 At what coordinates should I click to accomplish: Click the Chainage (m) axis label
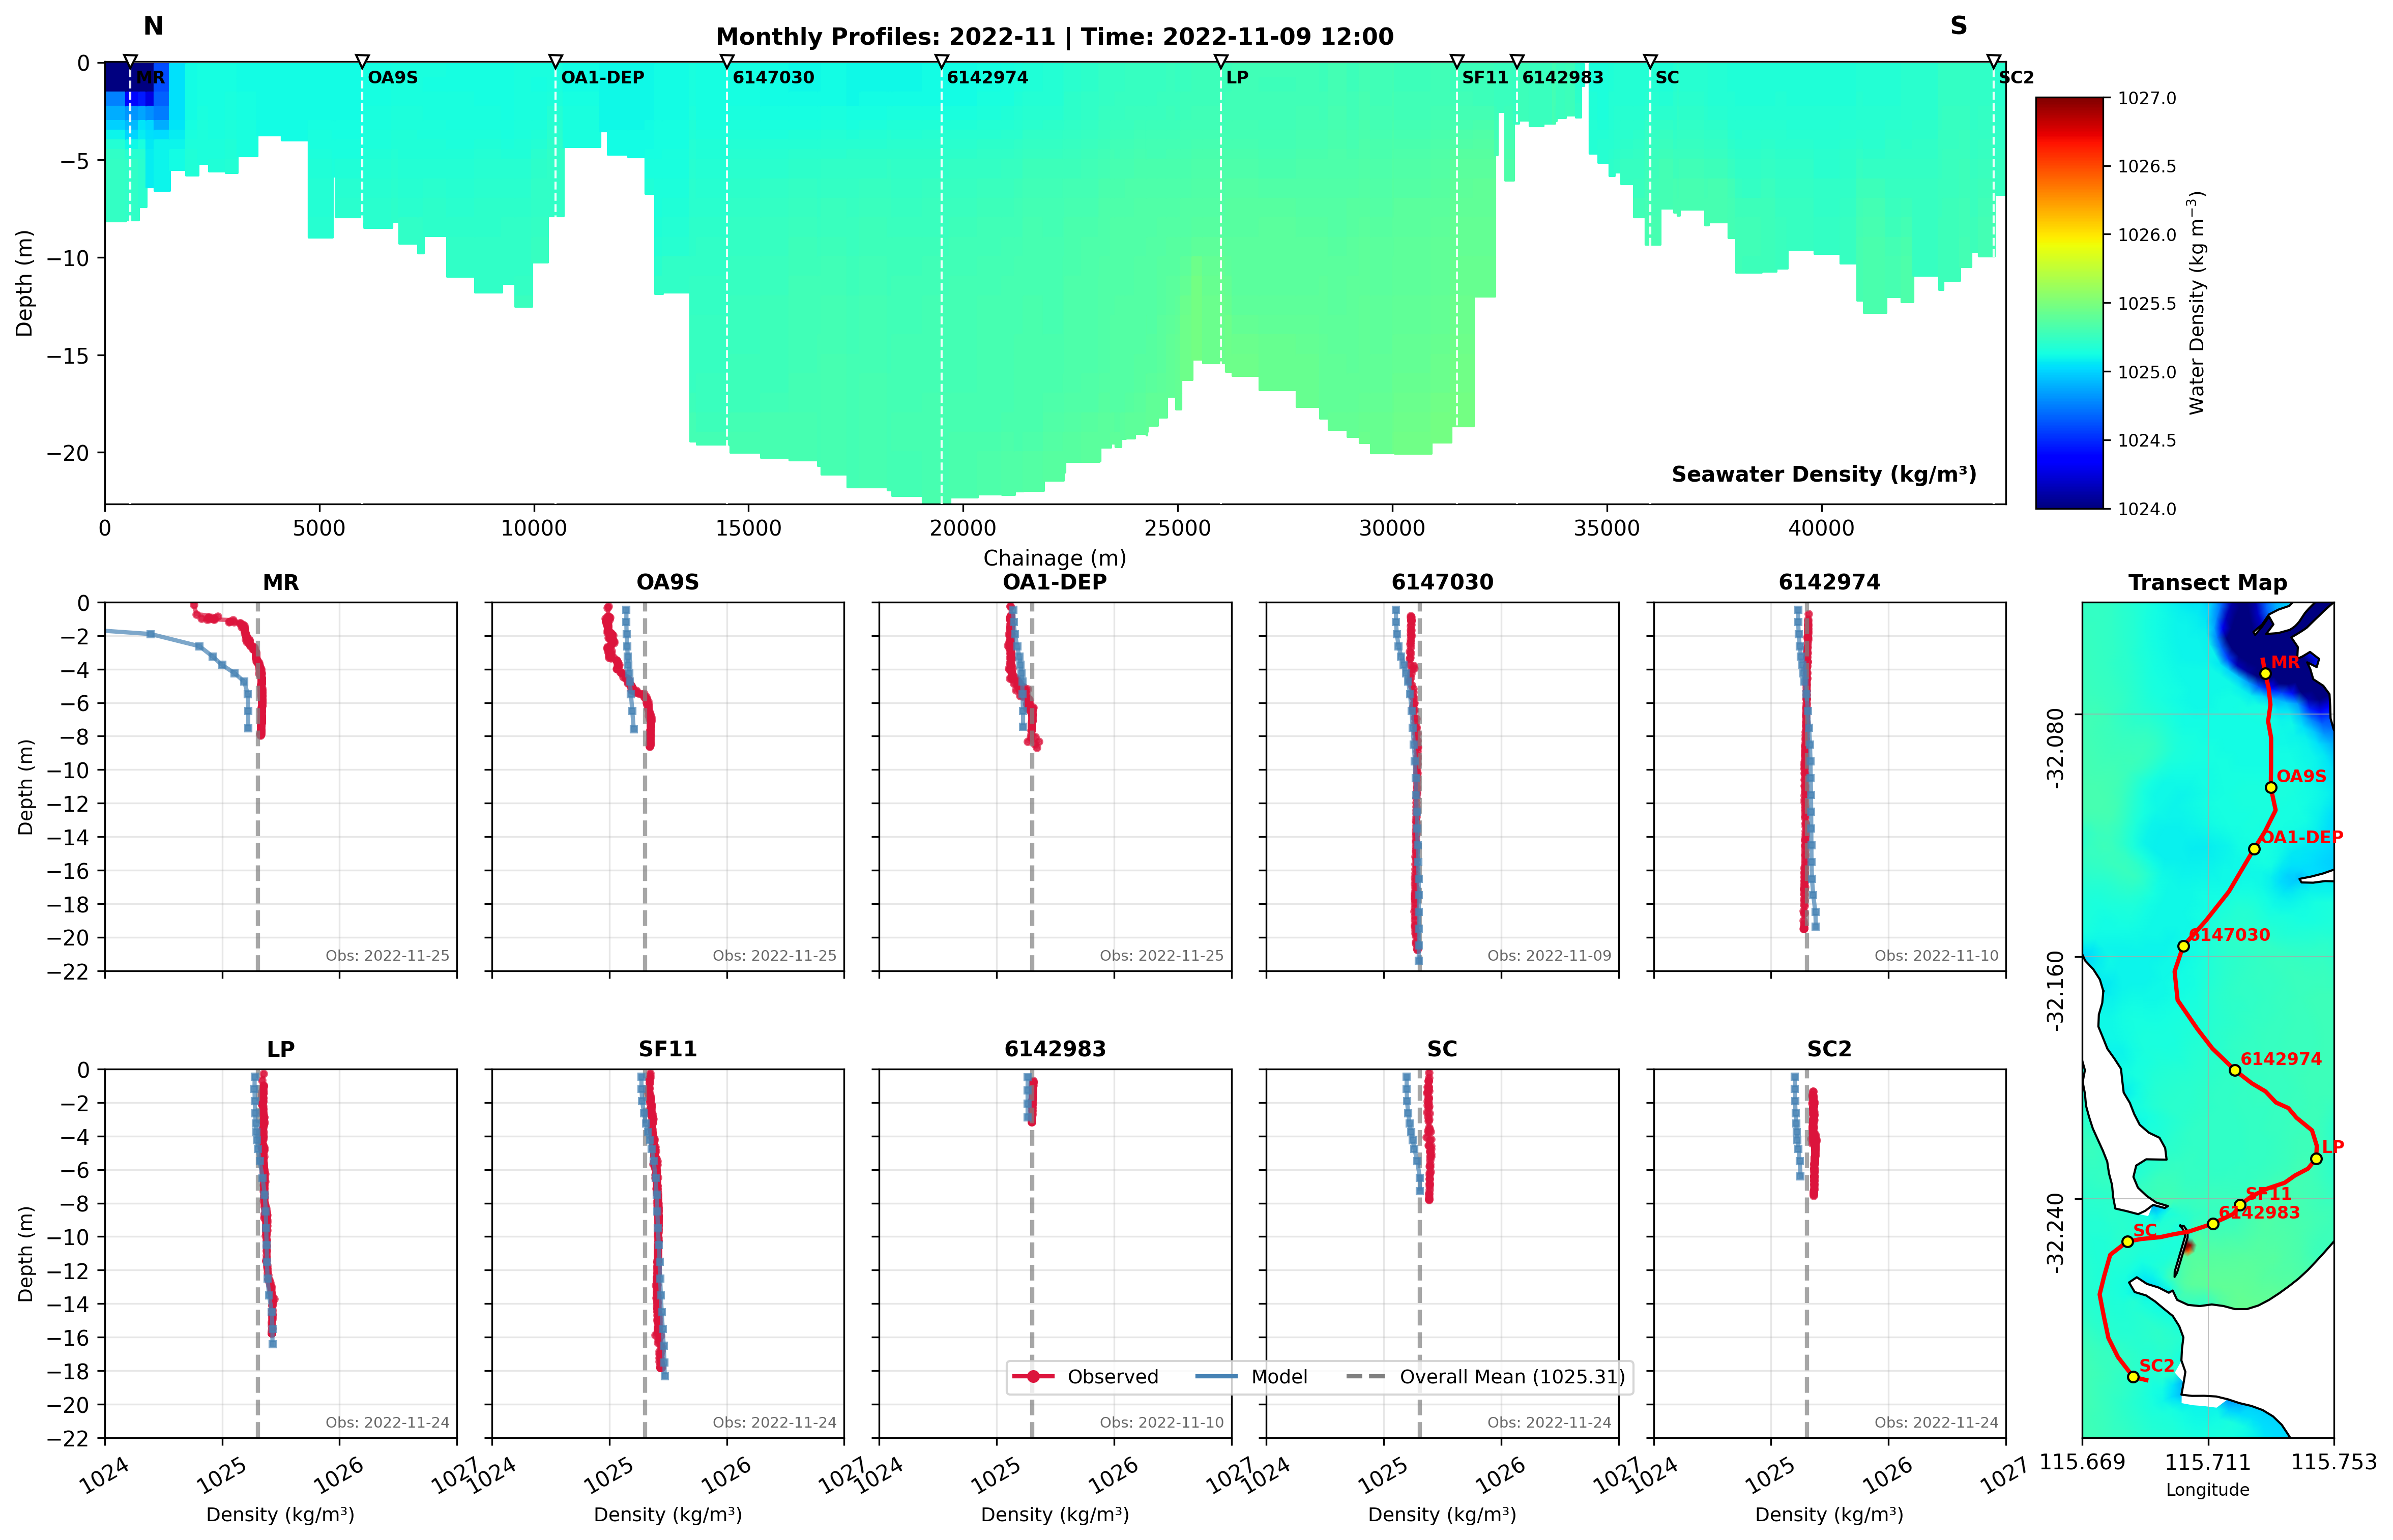1054,558
